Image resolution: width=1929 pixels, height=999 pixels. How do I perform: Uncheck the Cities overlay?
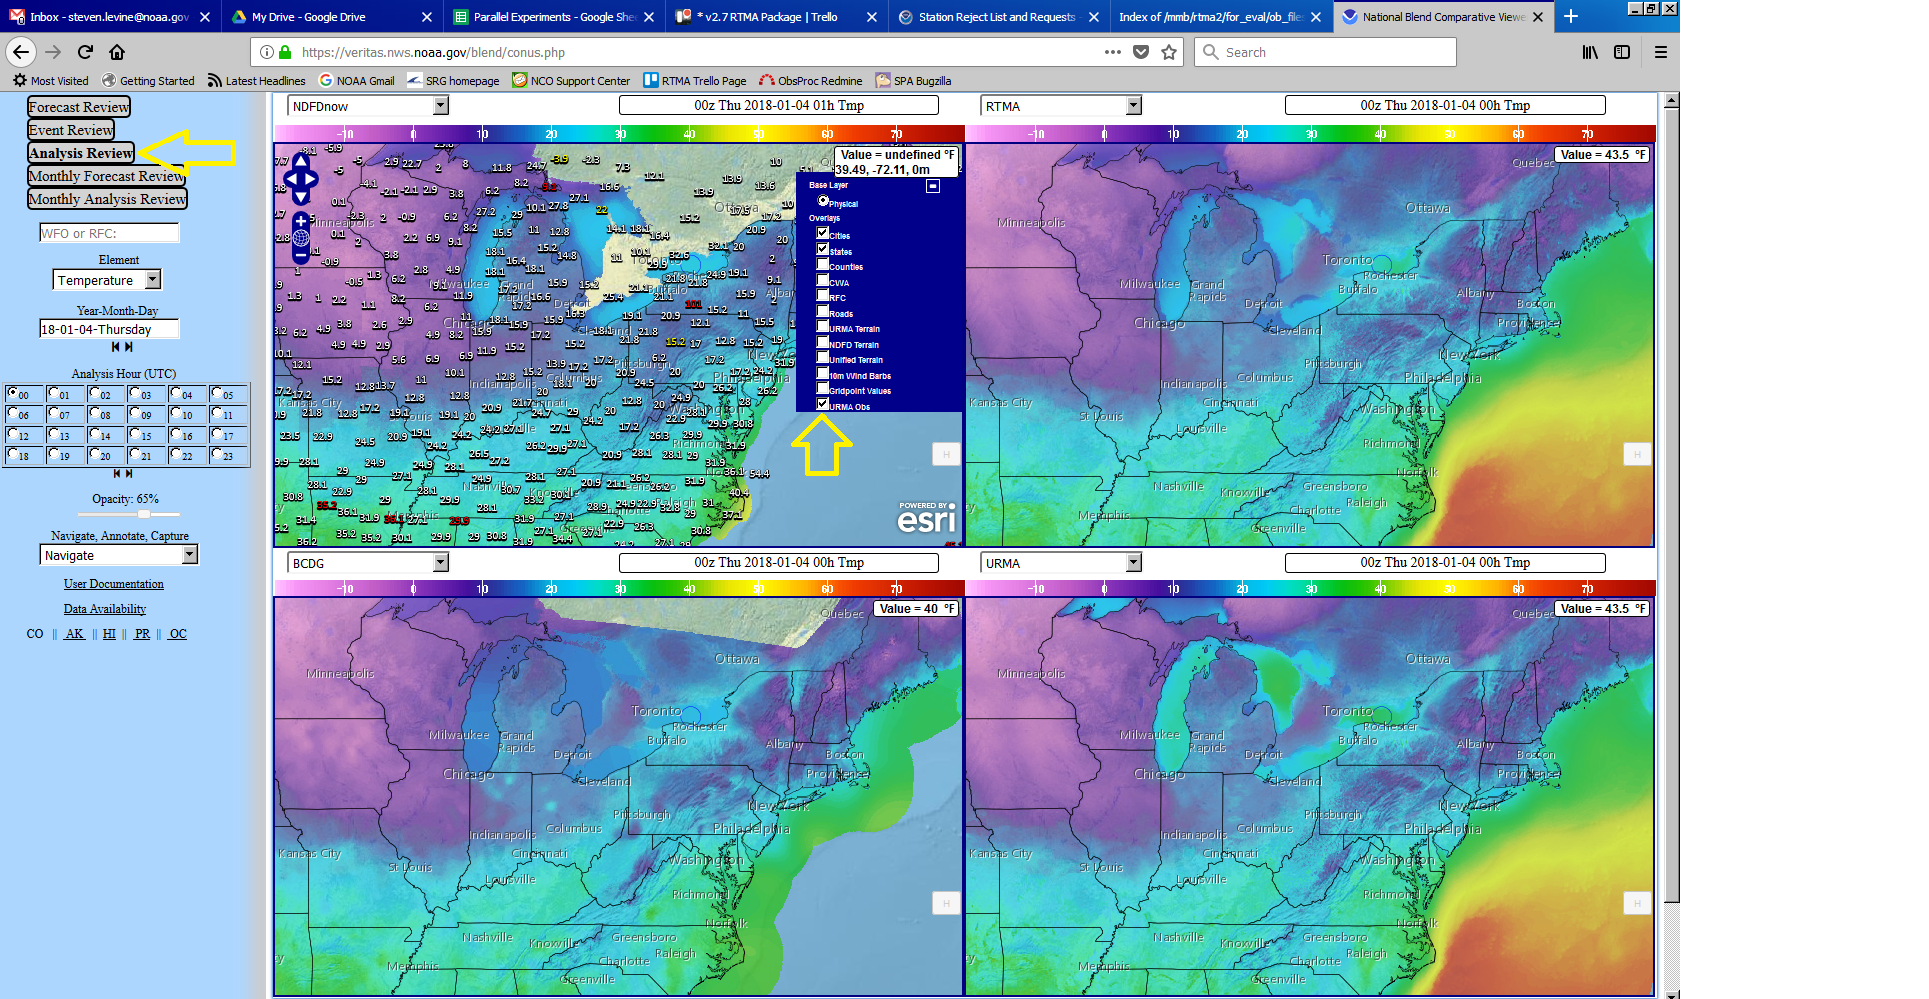(x=823, y=234)
